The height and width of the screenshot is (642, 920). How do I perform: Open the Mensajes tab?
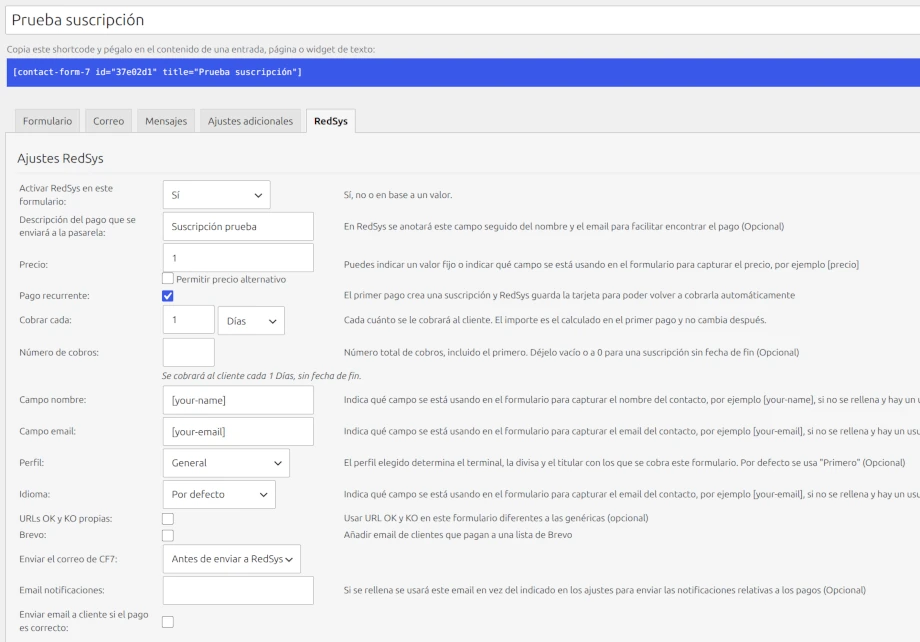pyautogui.click(x=166, y=121)
